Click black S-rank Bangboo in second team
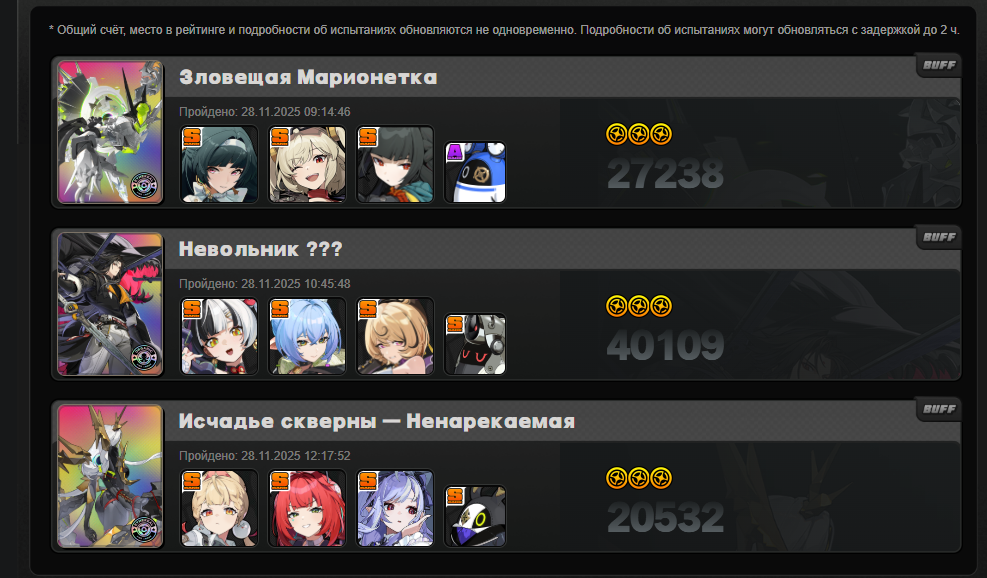Image resolution: width=987 pixels, height=578 pixels. coord(475,344)
